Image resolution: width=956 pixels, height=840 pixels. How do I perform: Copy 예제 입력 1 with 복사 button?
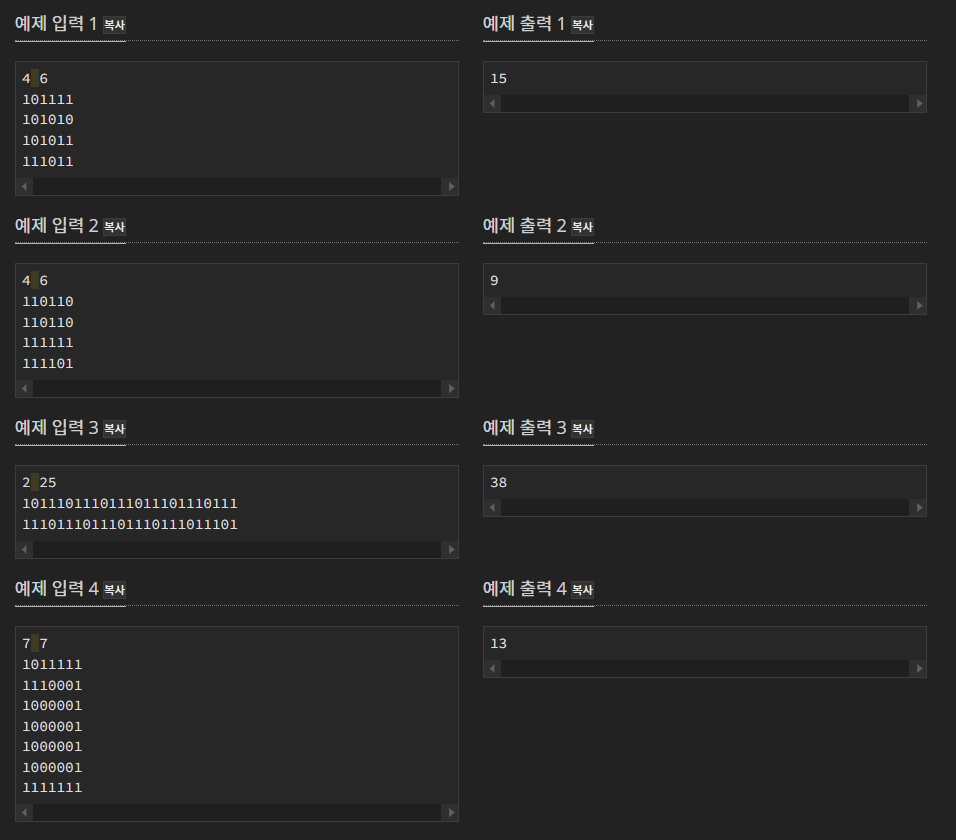point(114,25)
